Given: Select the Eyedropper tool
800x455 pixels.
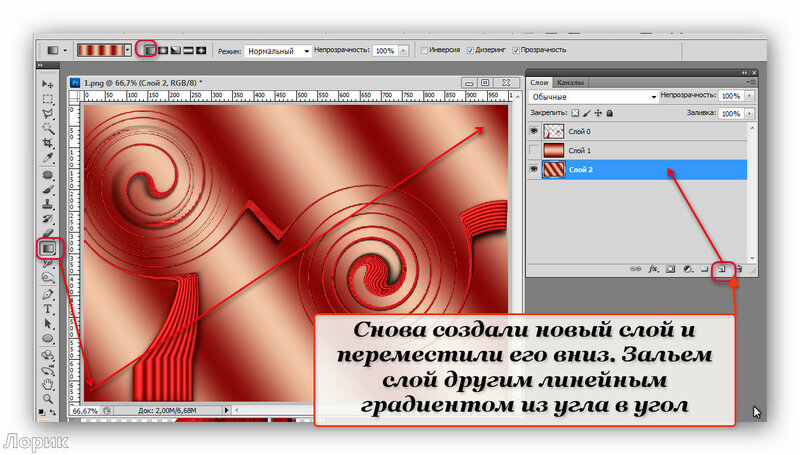Looking at the screenshot, I should pos(48,158).
